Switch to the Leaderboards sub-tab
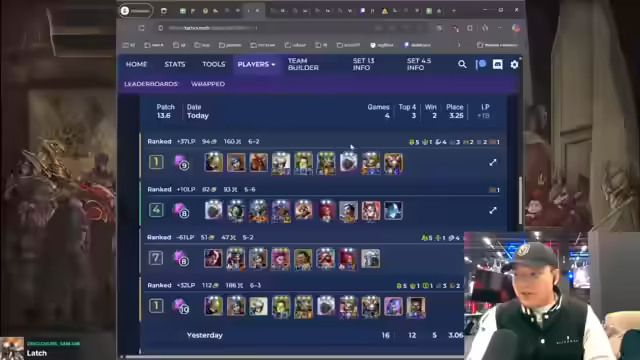The height and width of the screenshot is (360, 640). (151, 84)
